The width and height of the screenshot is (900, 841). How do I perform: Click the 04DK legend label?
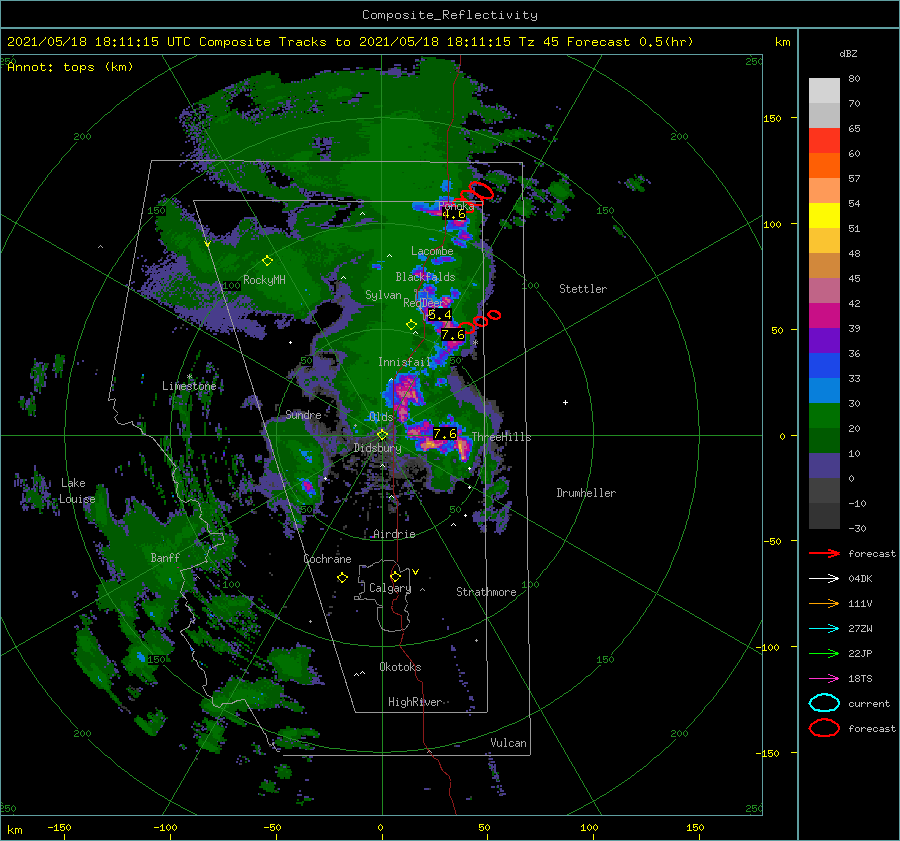click(860, 579)
